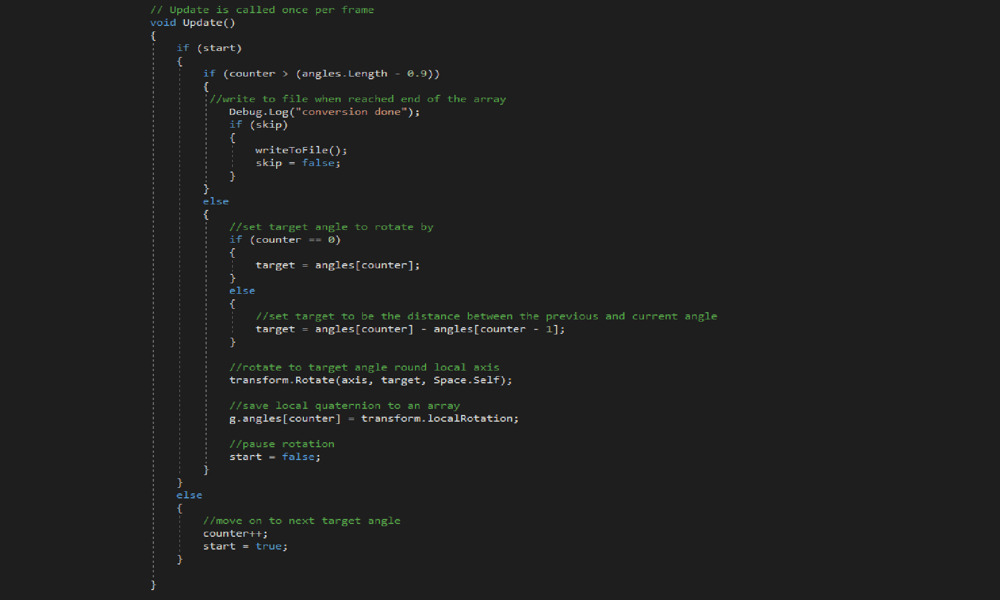Click the comment "//move on to next target angle"
This screenshot has width=1000, height=600.
point(302,521)
